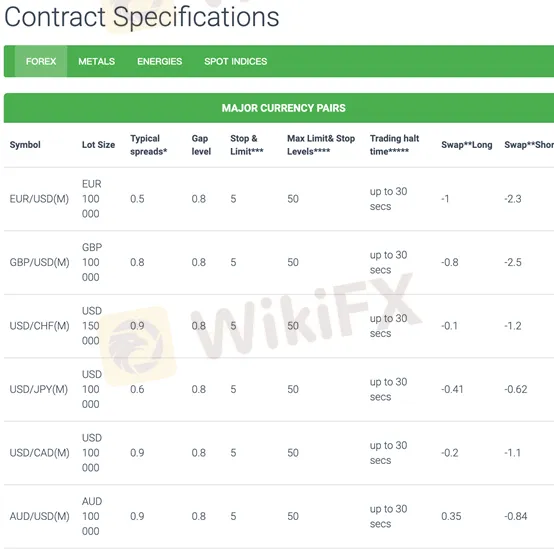This screenshot has height=549, width=554.
Task: Click the Trading halt time column header
Action: [x=394, y=145]
